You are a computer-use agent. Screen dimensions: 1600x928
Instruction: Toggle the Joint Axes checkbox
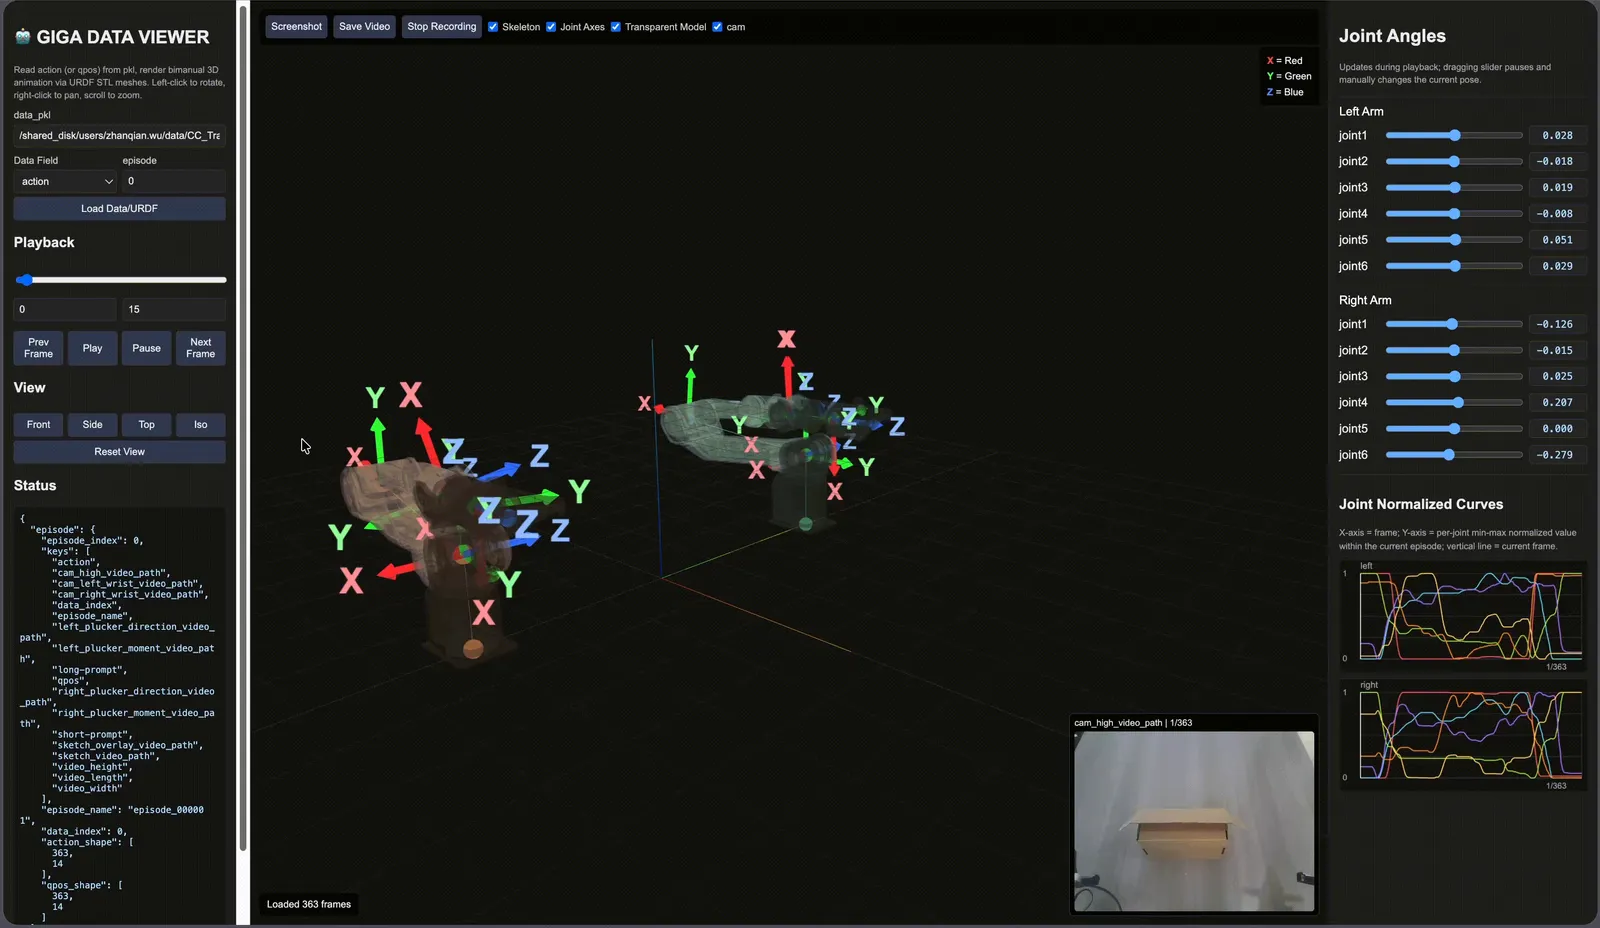[551, 27]
